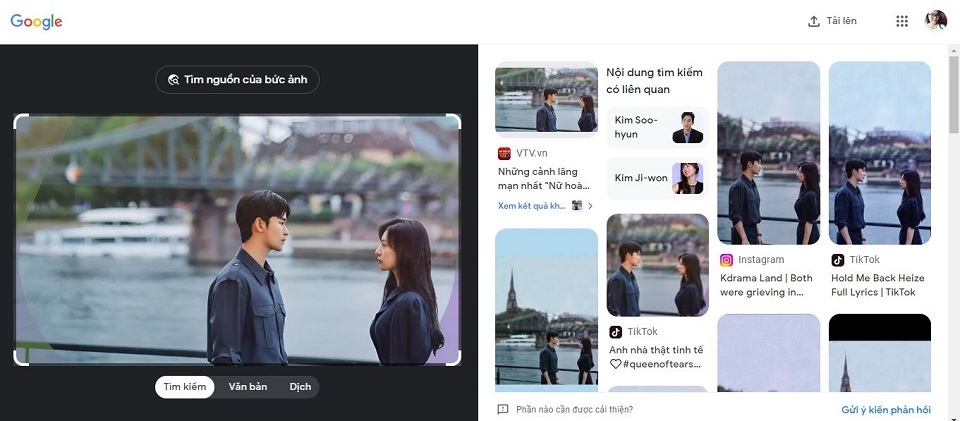Image resolution: width=960 pixels, height=421 pixels.
Task: Click Gửi ý kiến phản hồi link
Action: click(886, 409)
